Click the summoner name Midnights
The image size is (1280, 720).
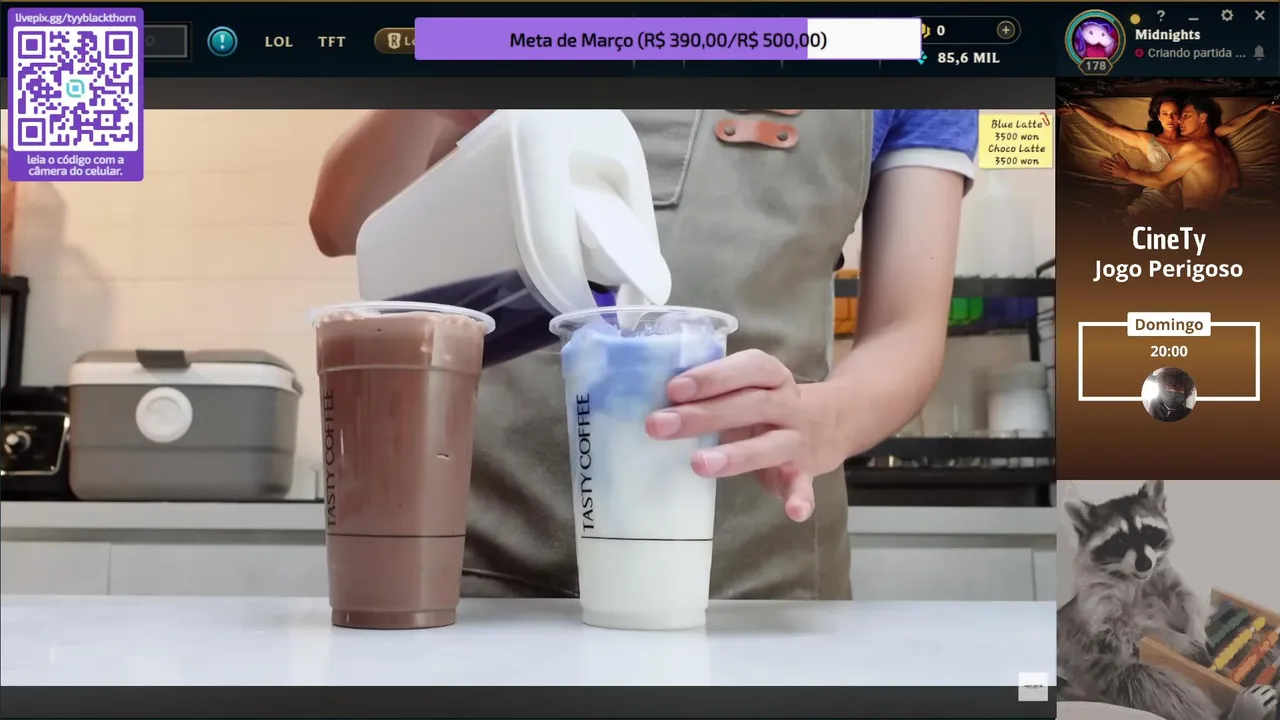pos(1167,35)
